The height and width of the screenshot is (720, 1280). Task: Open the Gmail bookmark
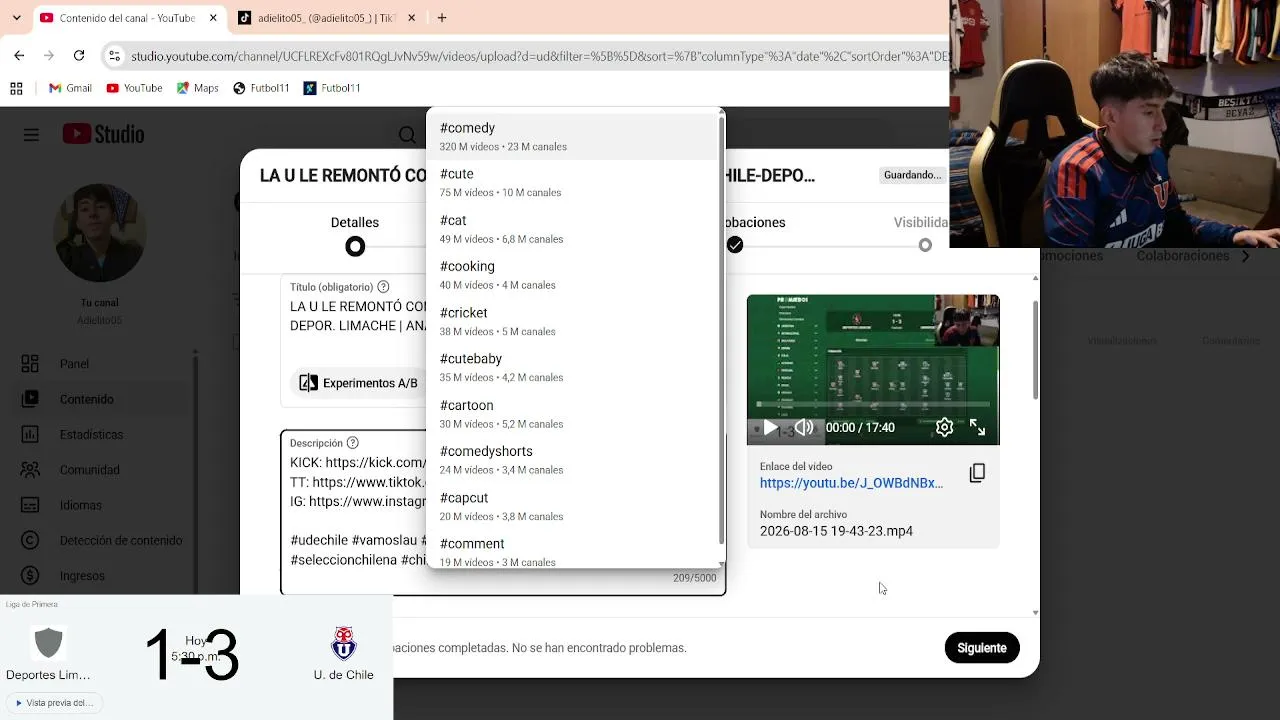coord(70,88)
